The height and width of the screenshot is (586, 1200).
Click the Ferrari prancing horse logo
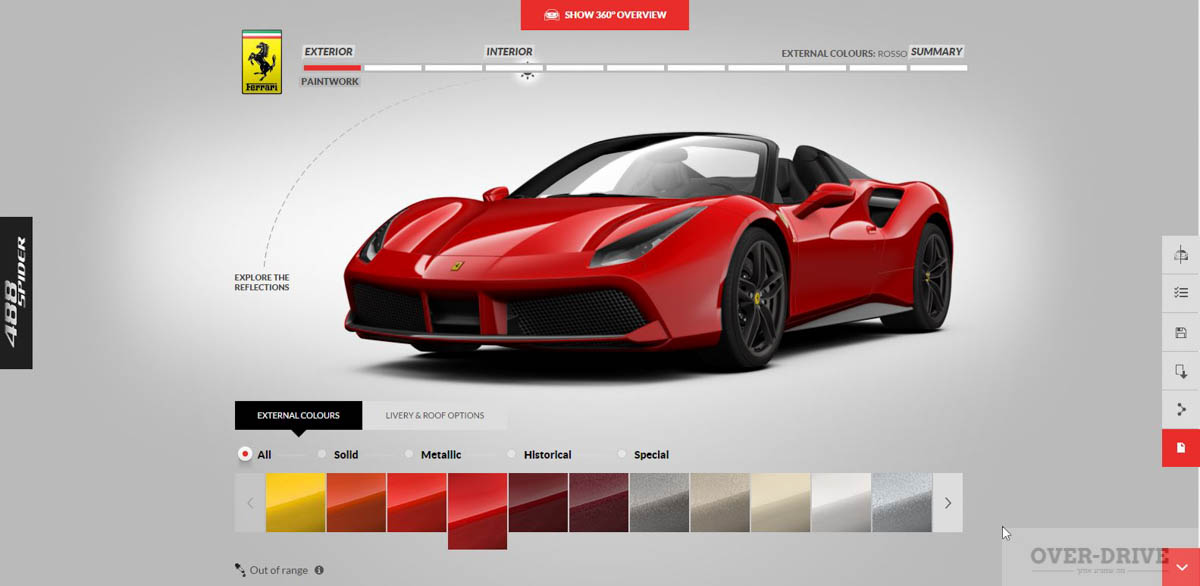click(x=262, y=62)
